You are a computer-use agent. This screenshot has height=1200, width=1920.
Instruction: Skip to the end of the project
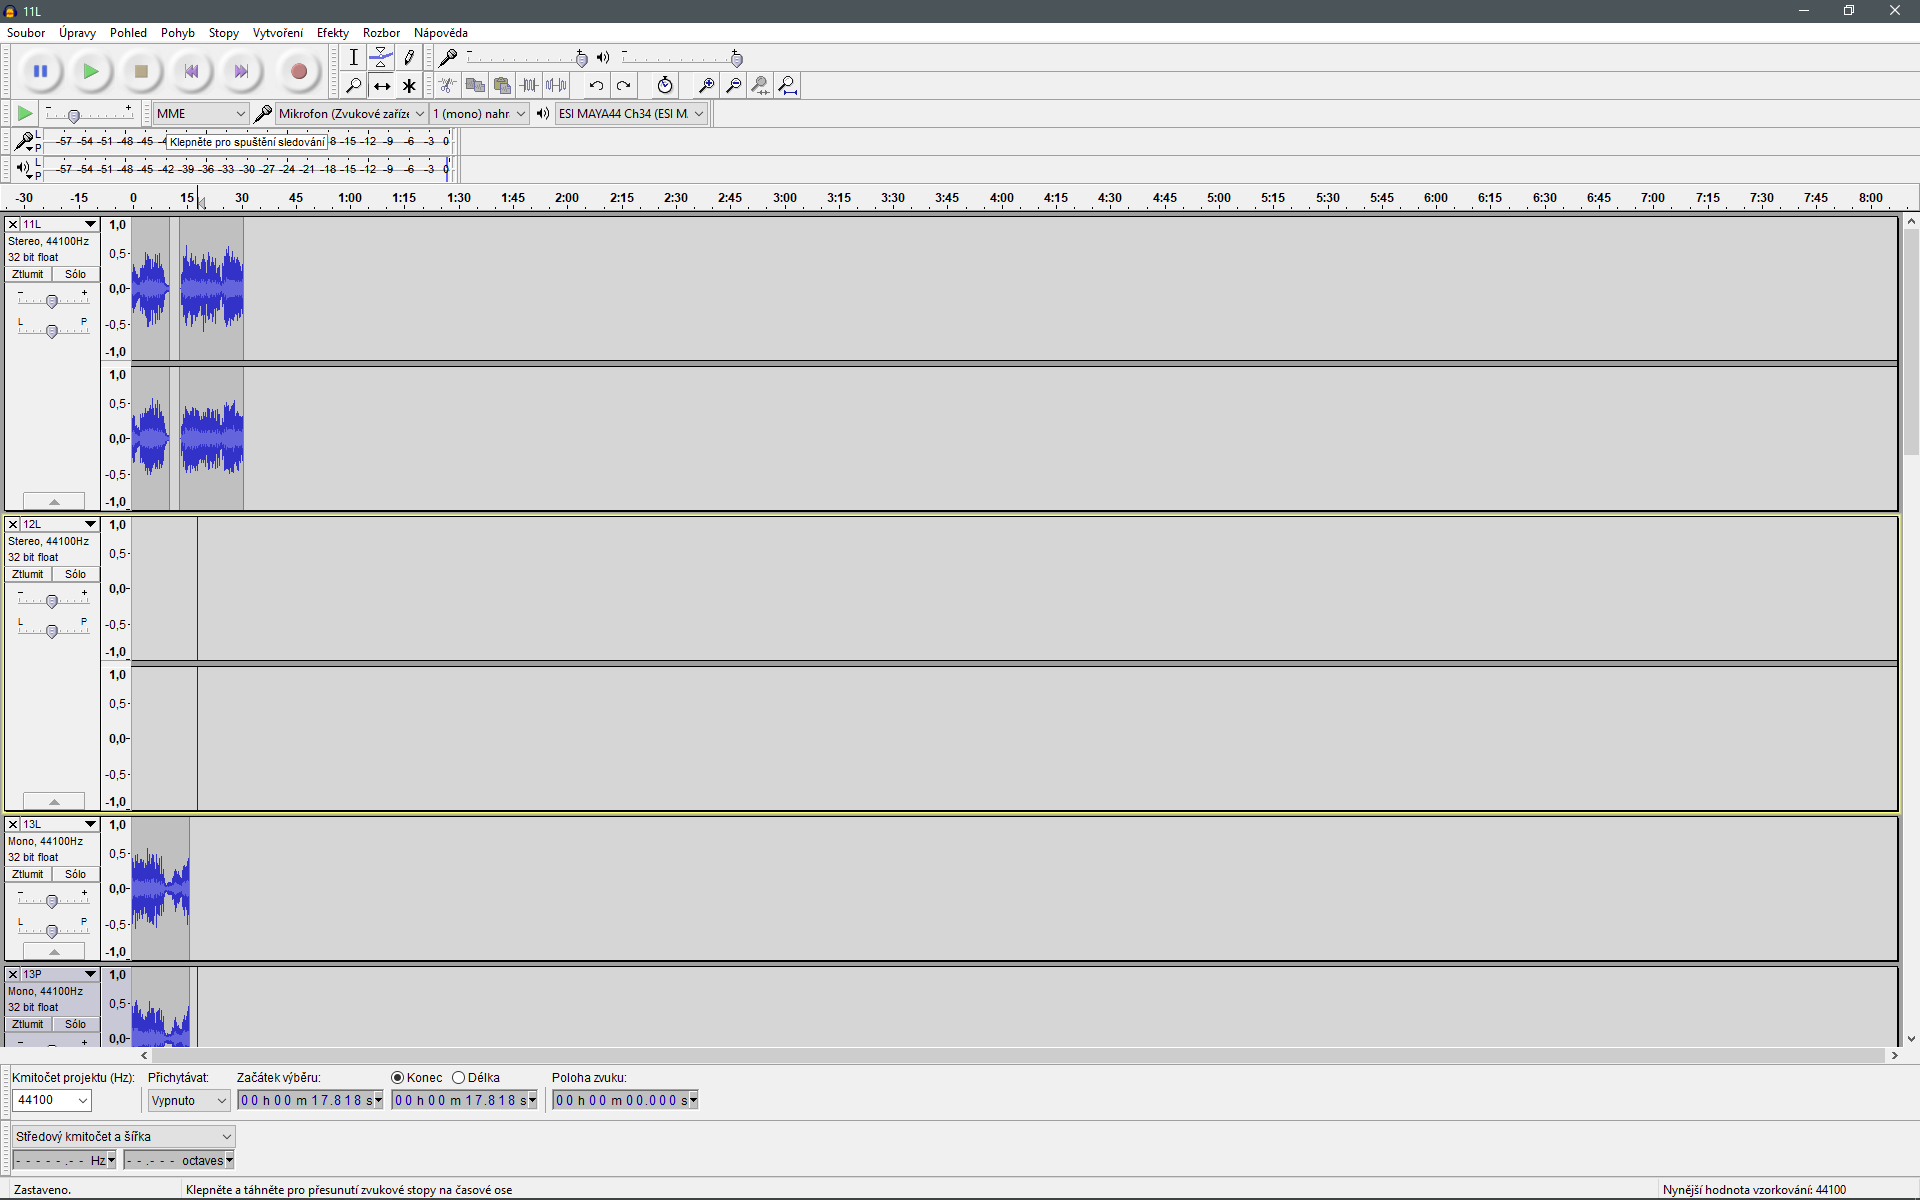tap(241, 71)
